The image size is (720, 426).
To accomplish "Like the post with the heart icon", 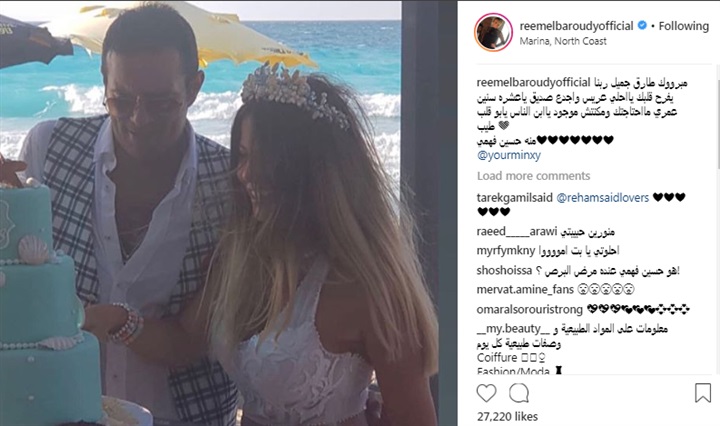I will [x=486, y=393].
